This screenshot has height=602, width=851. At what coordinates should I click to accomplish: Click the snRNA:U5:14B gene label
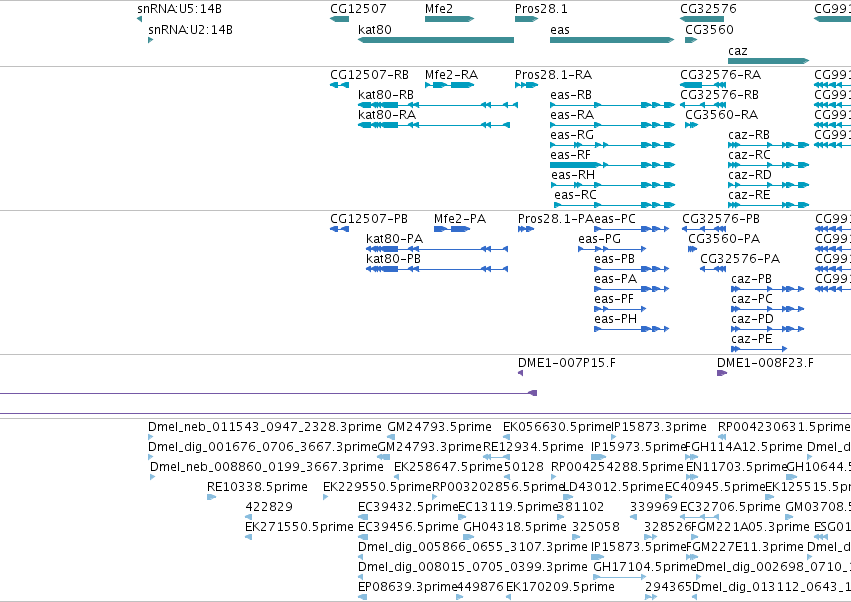click(179, 9)
